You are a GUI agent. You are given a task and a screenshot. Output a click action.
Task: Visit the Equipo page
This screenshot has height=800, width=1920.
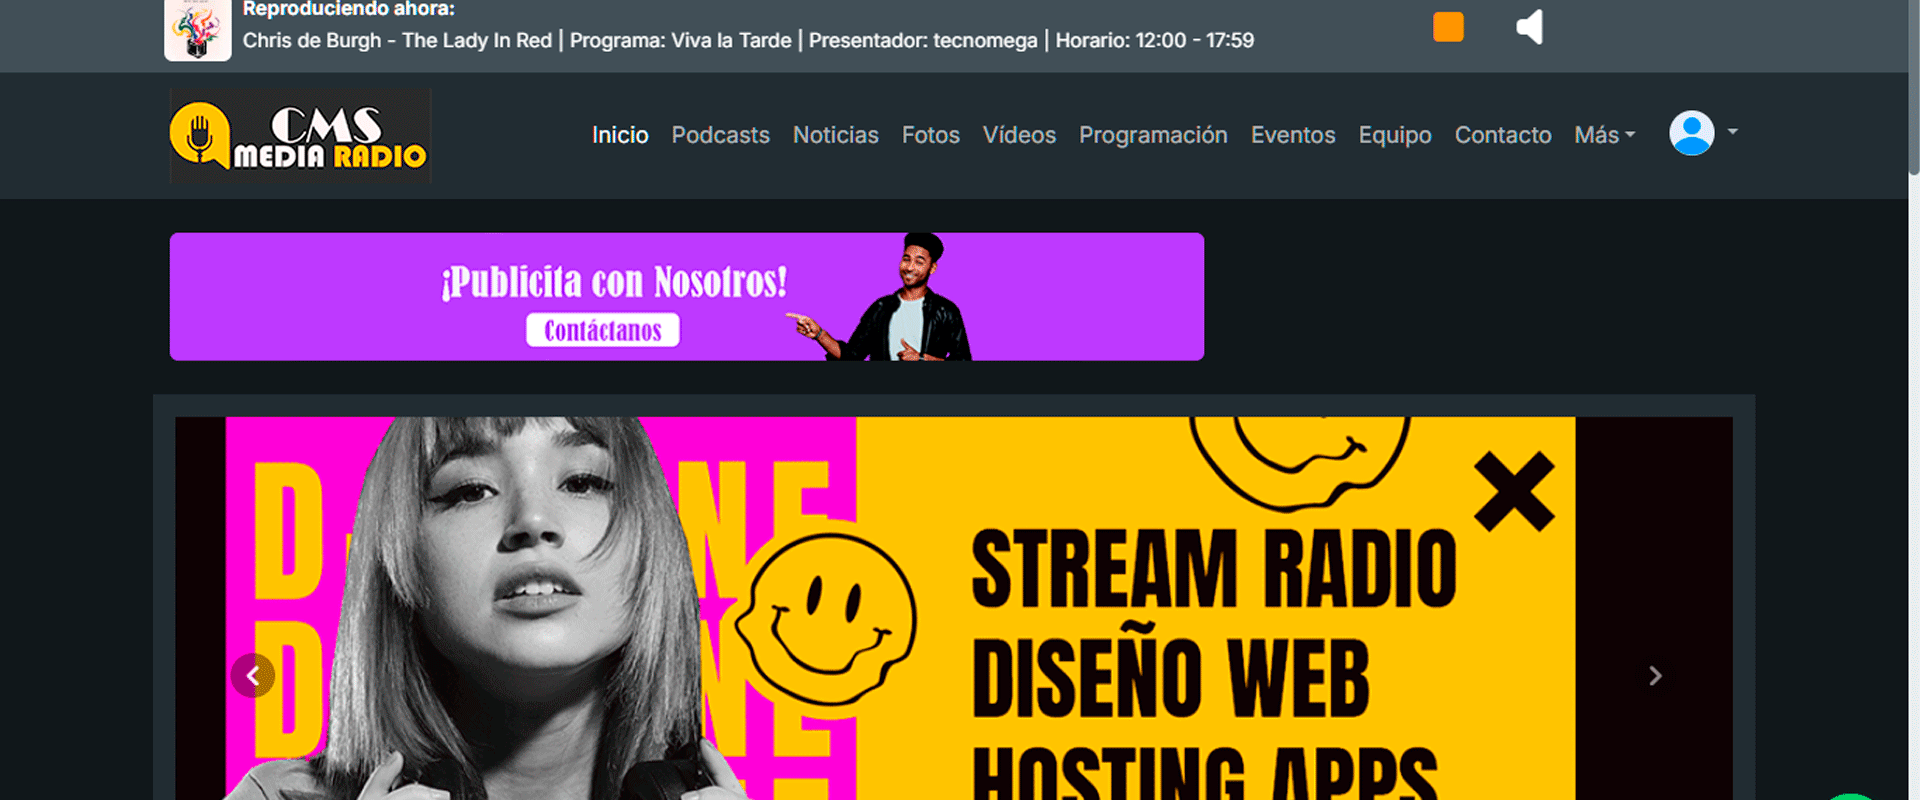pos(1395,135)
